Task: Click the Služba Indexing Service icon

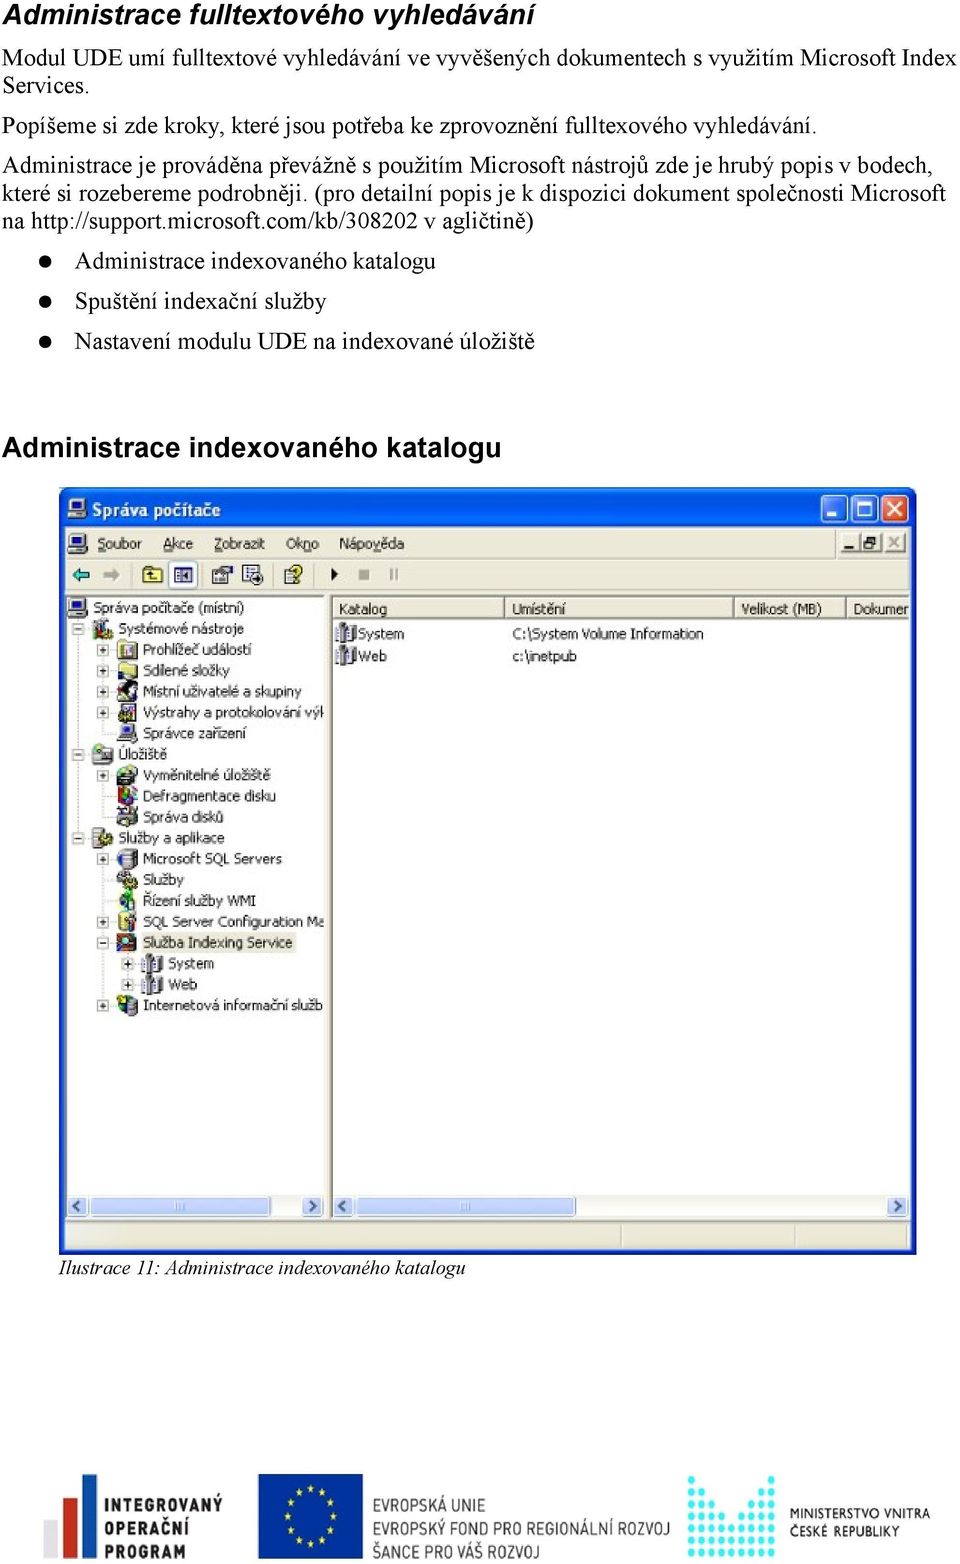Action: point(128,943)
